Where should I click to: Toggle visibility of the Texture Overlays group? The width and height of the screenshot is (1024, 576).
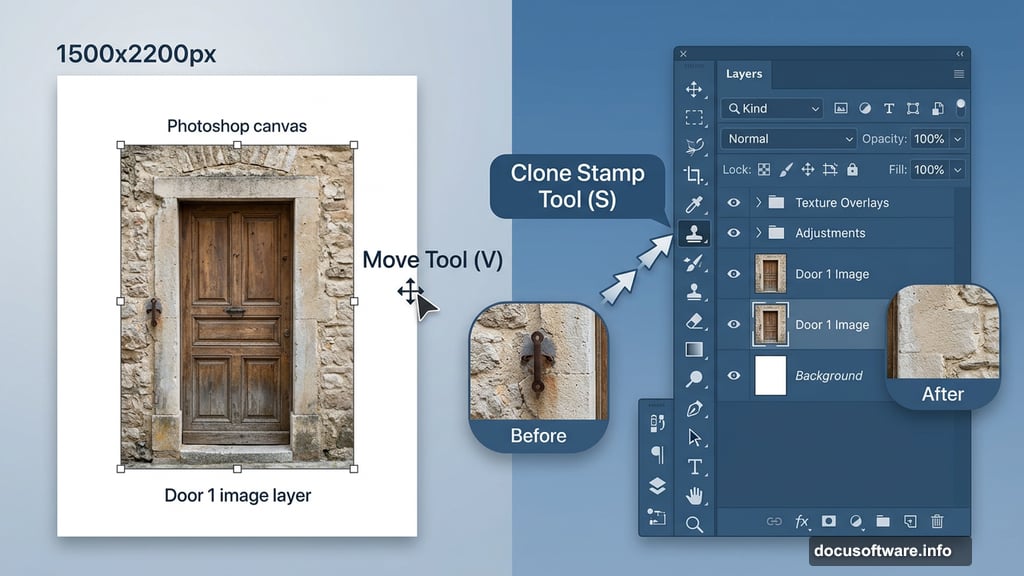(732, 202)
